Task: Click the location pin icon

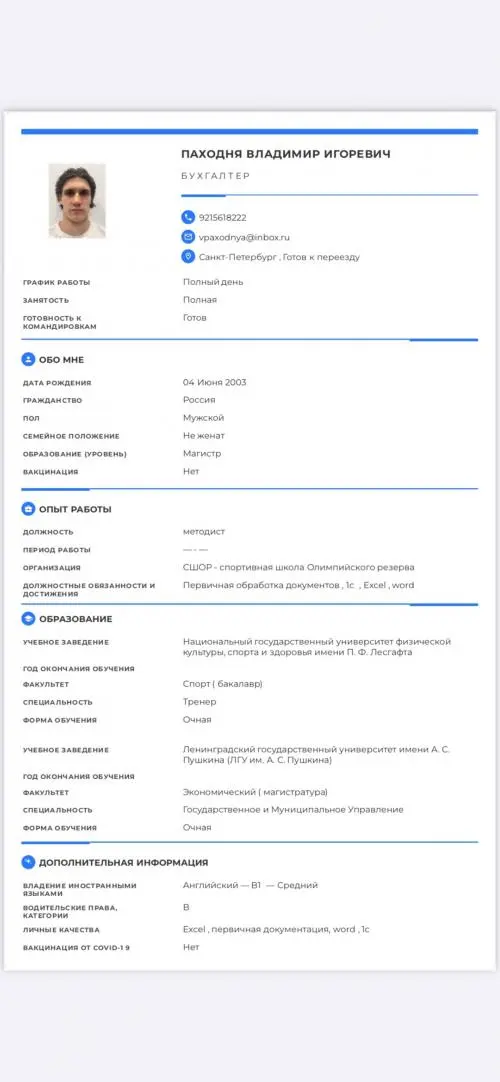Action: click(188, 257)
